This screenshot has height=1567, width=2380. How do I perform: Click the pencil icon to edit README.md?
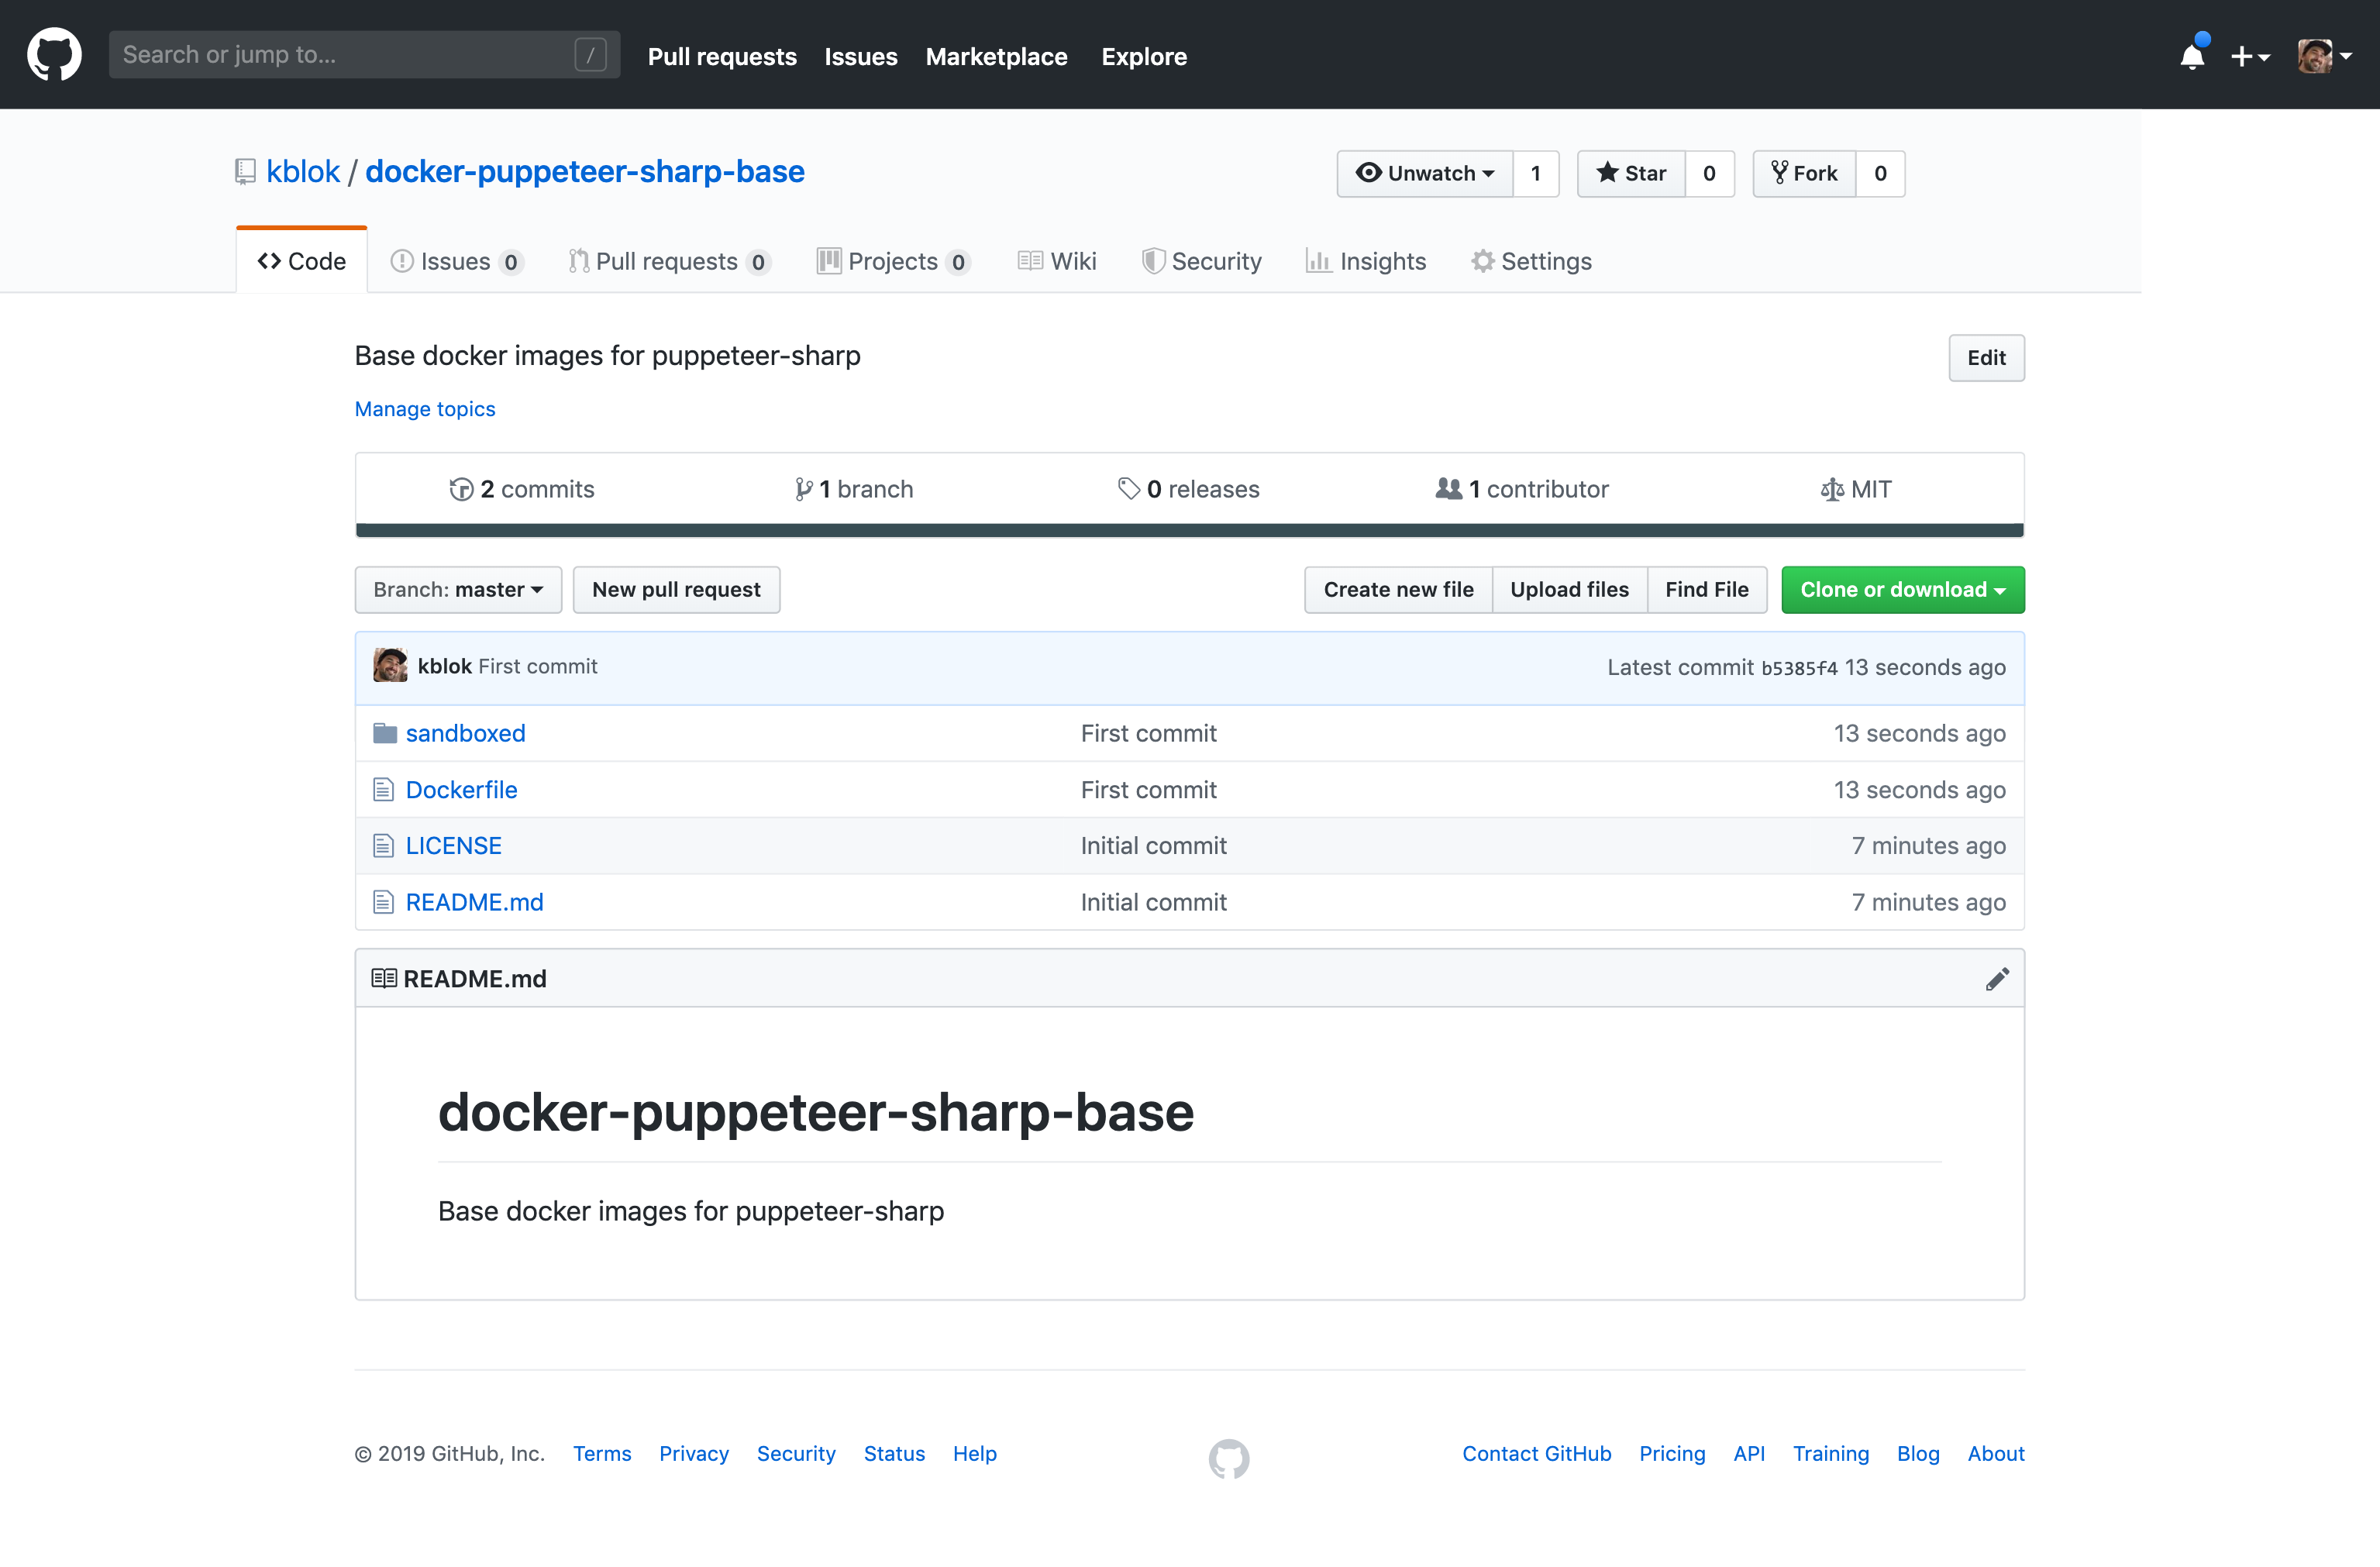click(x=1996, y=979)
